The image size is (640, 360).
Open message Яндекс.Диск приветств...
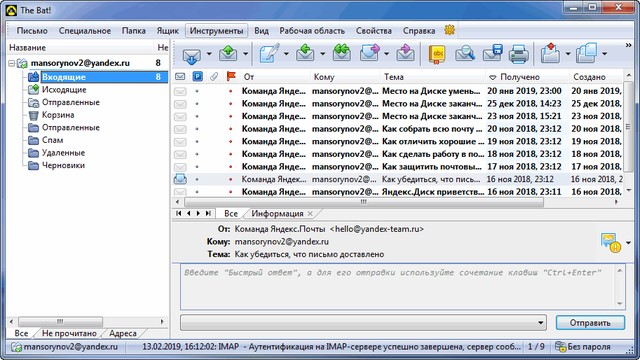(433, 192)
